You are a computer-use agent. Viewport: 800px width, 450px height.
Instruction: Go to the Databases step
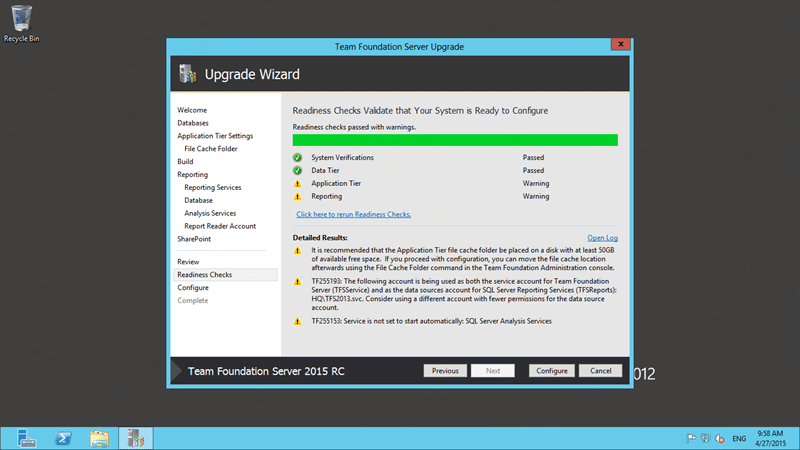193,123
